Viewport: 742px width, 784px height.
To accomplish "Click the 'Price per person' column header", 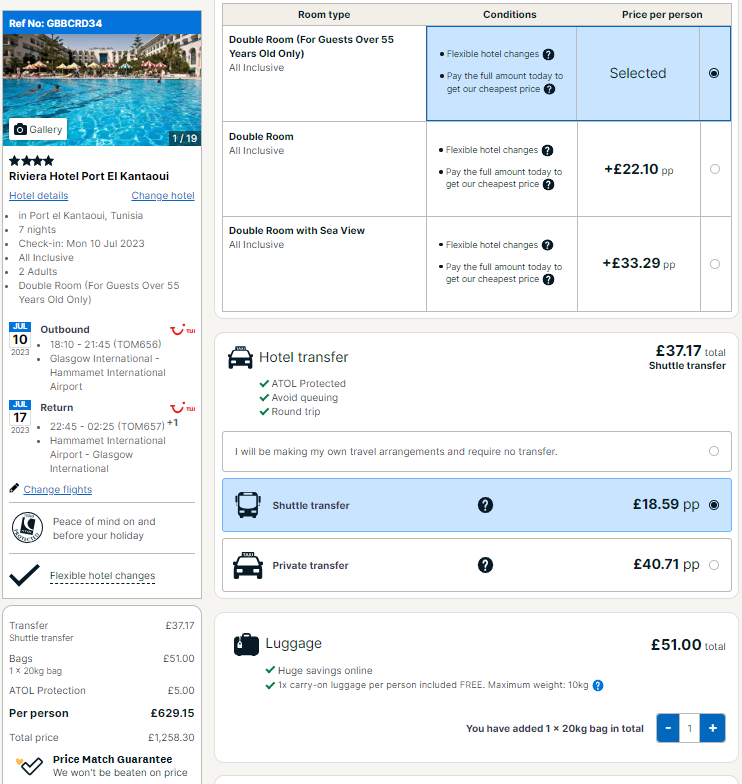I will click(x=662, y=15).
